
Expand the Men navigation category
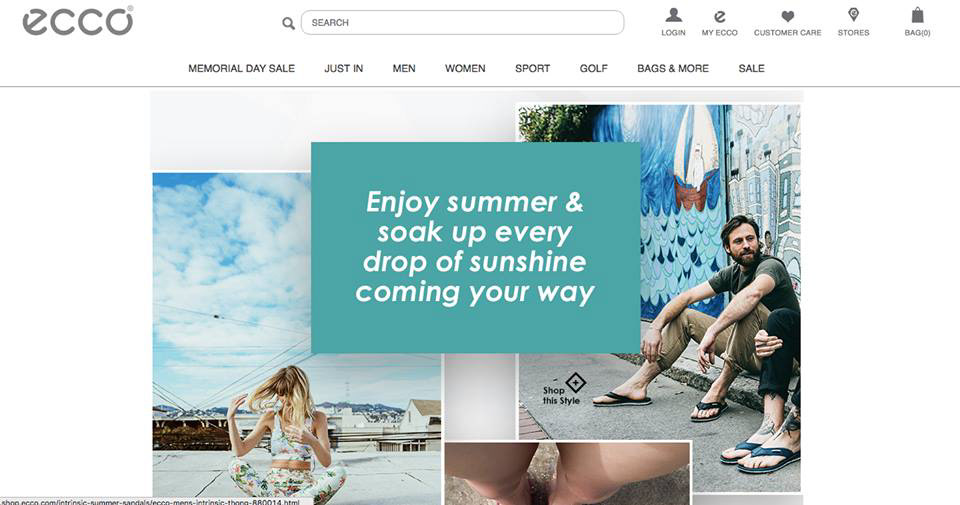(x=404, y=69)
